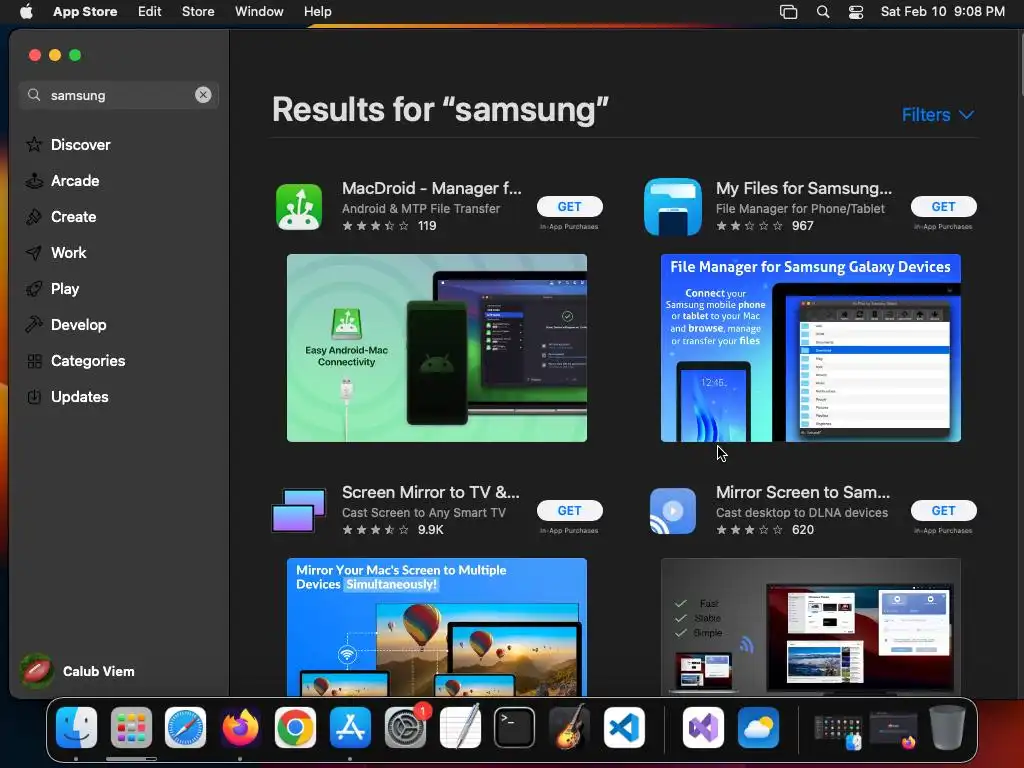
Task: Expand the Filters dropdown
Action: (938, 114)
